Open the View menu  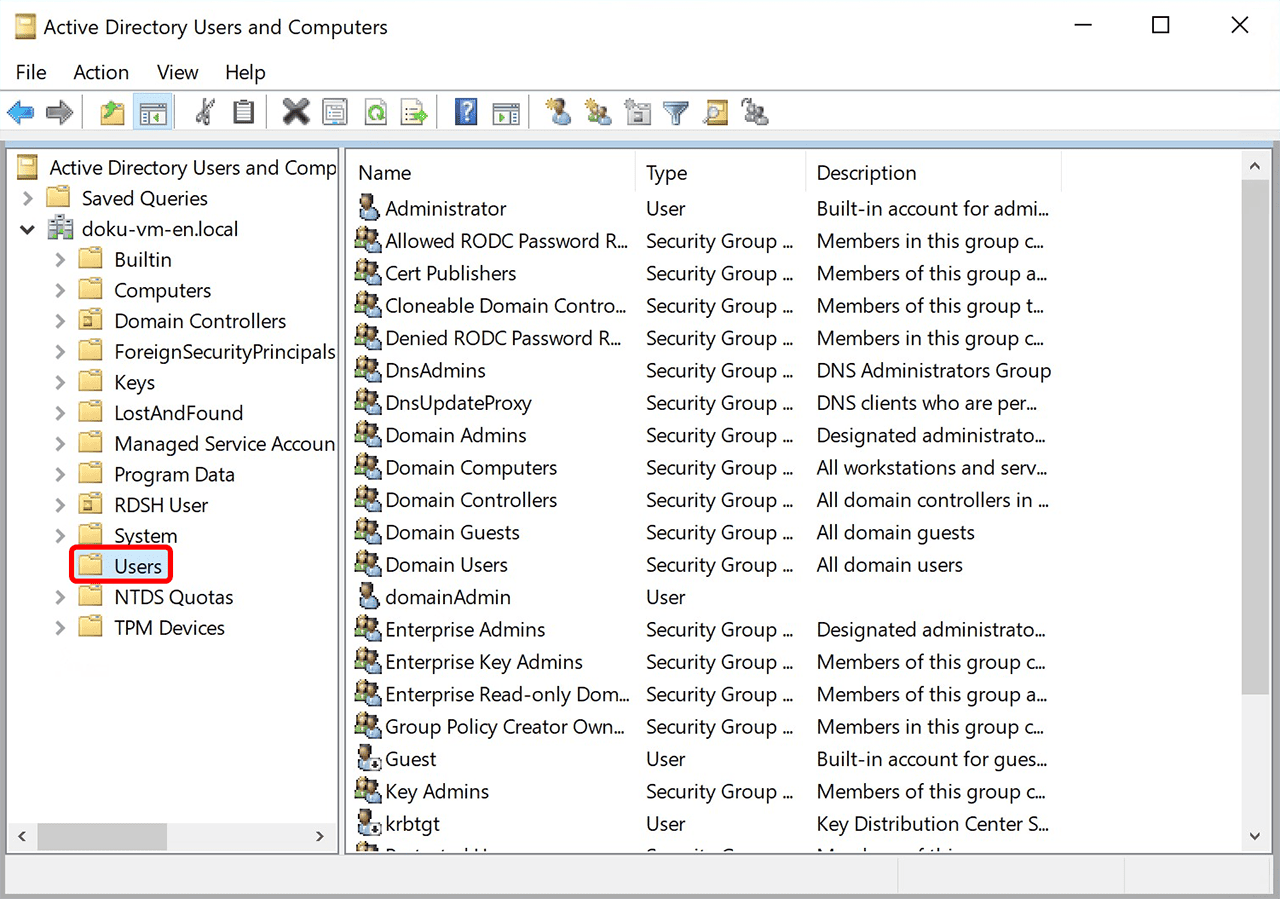point(177,72)
